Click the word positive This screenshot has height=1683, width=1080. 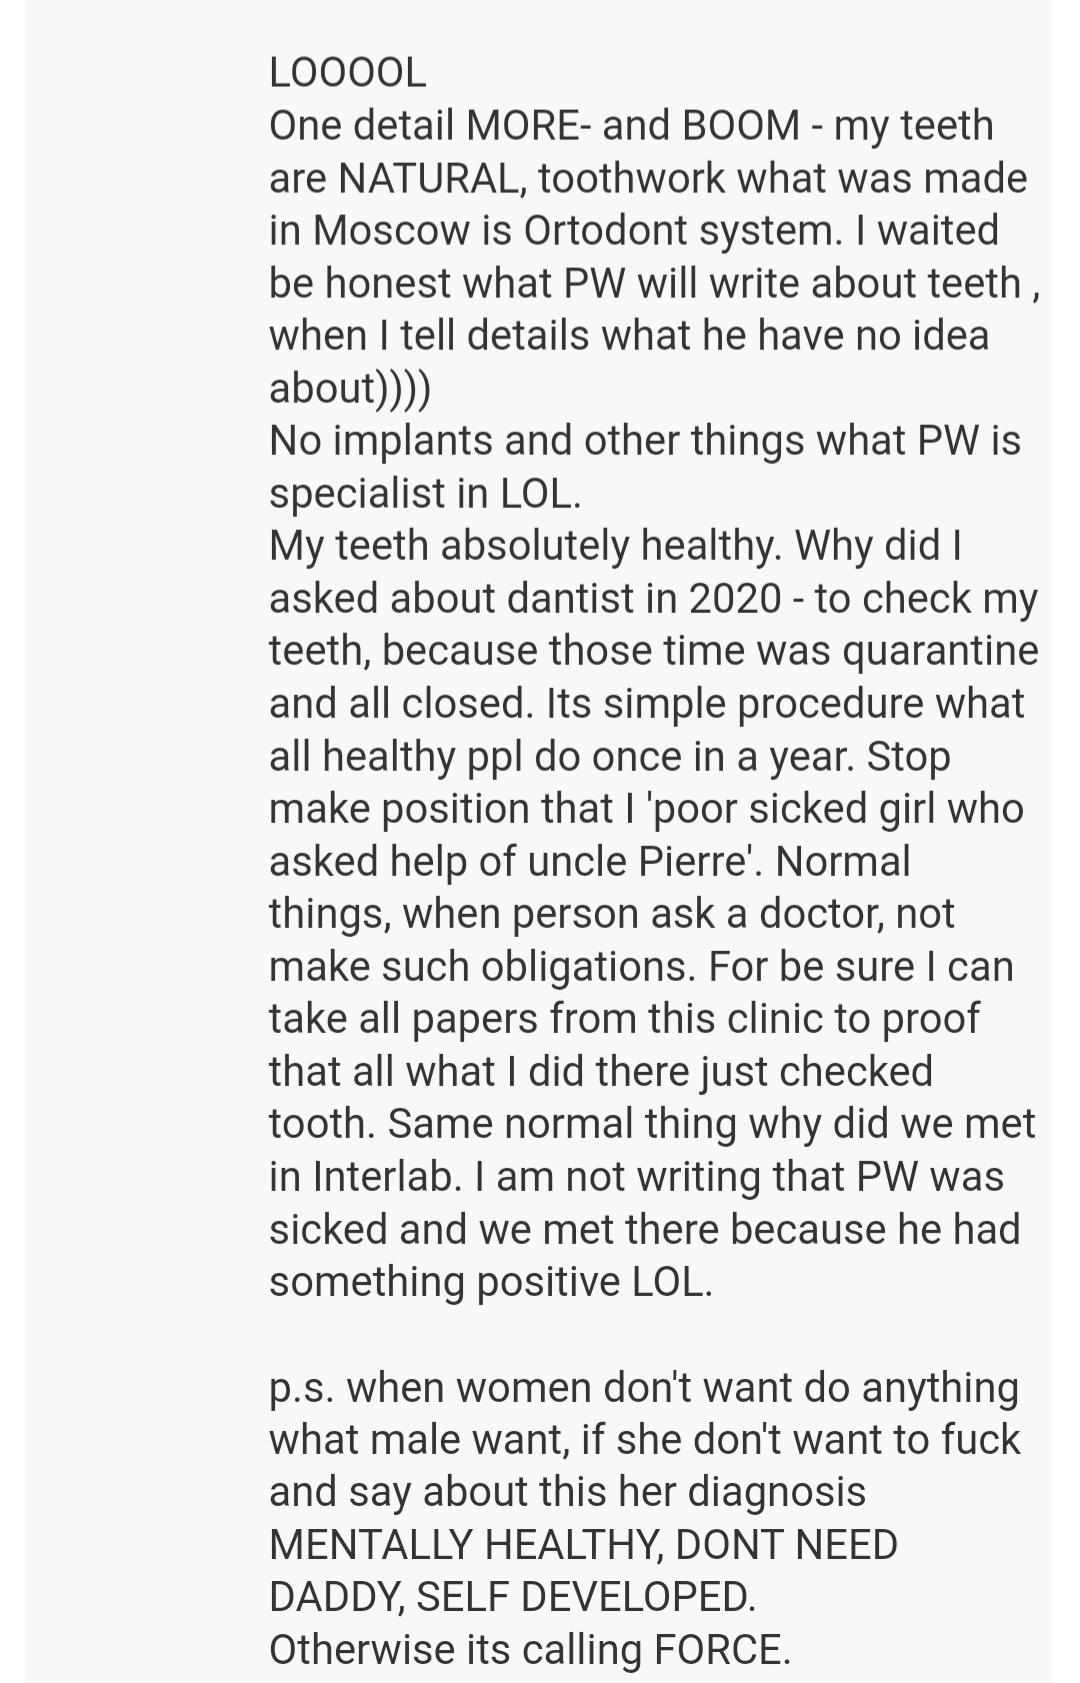[548, 1282]
